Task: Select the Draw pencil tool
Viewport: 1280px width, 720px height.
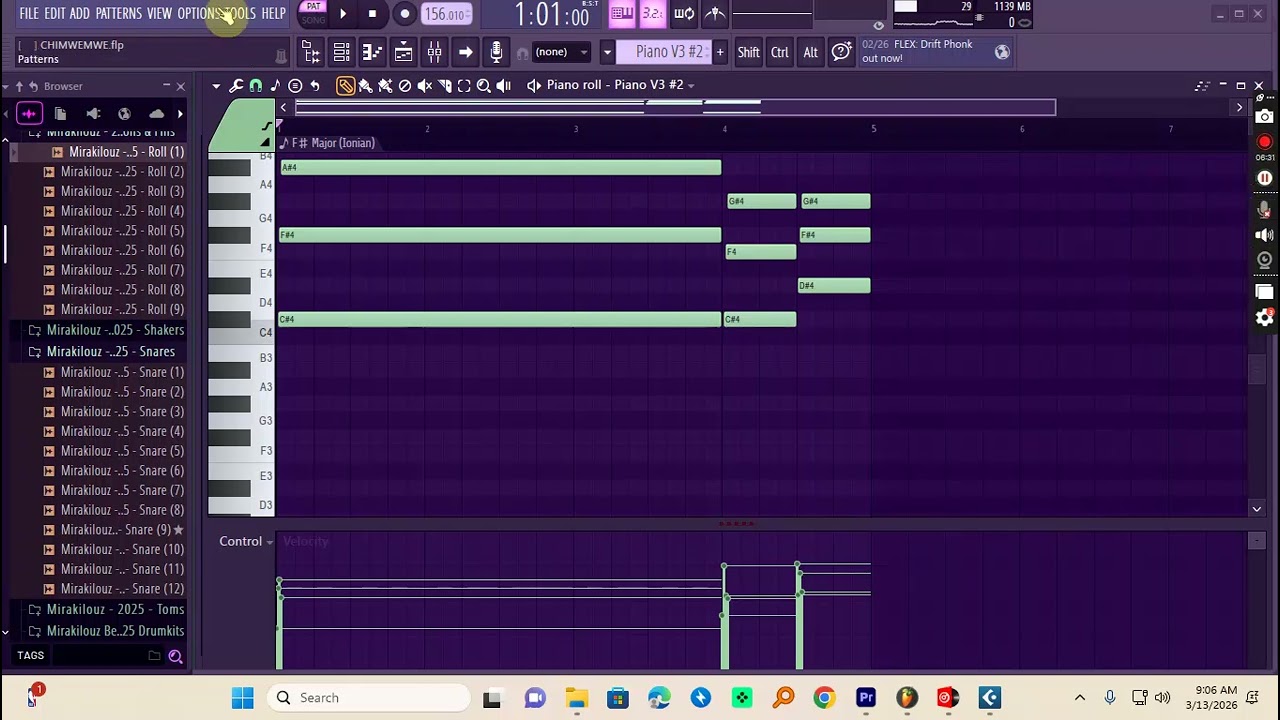Action: 345,86
